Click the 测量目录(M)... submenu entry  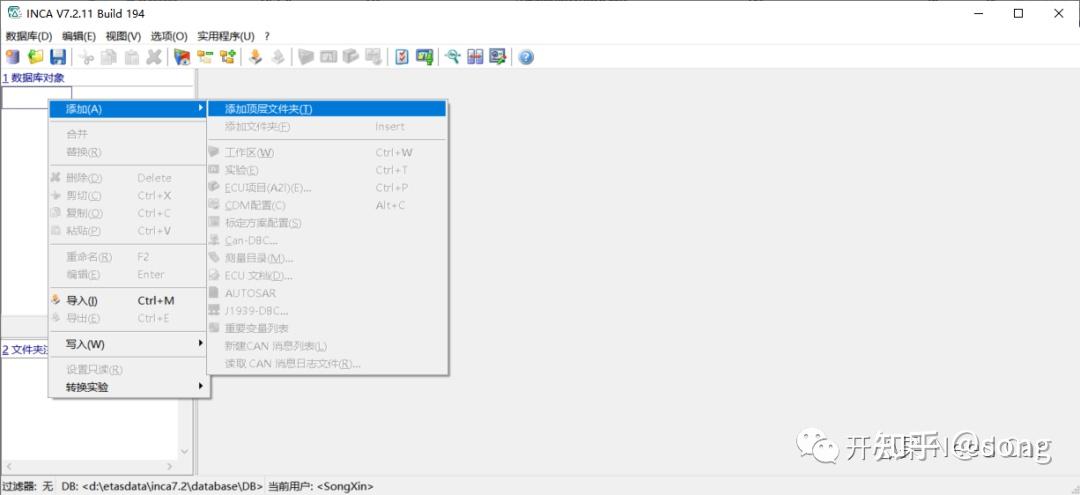click(326, 258)
